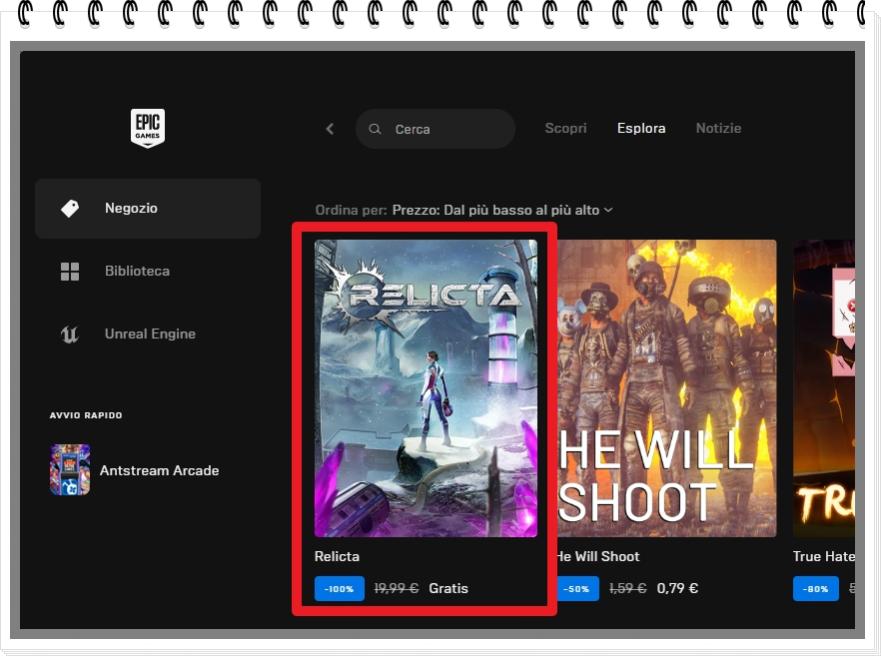This screenshot has width=881, height=656.
Task: Launch Antstream Arcade from its quick launch icon
Action: pos(70,470)
